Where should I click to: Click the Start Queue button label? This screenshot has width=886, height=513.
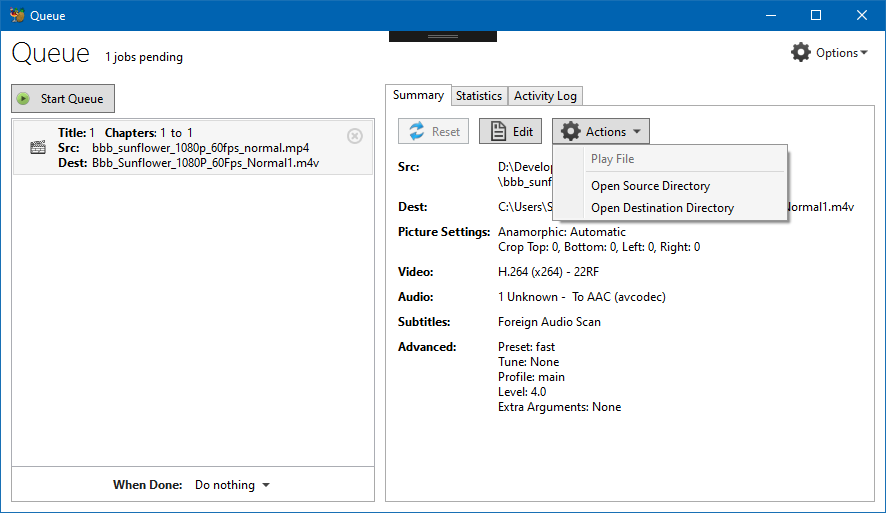(72, 99)
